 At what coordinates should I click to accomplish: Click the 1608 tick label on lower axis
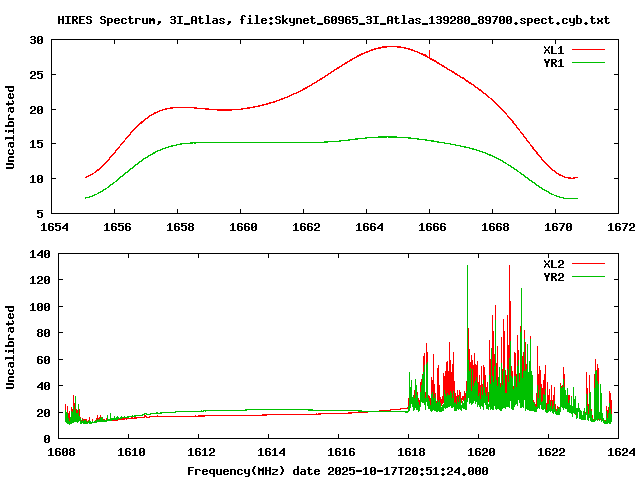tap(61, 452)
